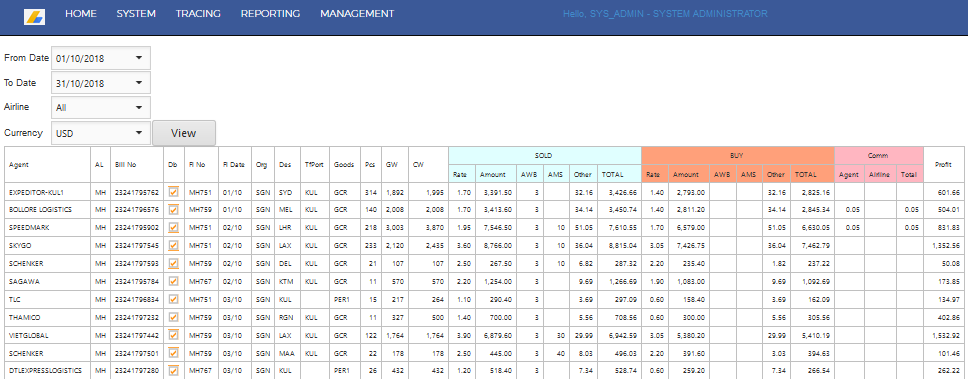Click SOLD total 7,610.55

pos(624,227)
